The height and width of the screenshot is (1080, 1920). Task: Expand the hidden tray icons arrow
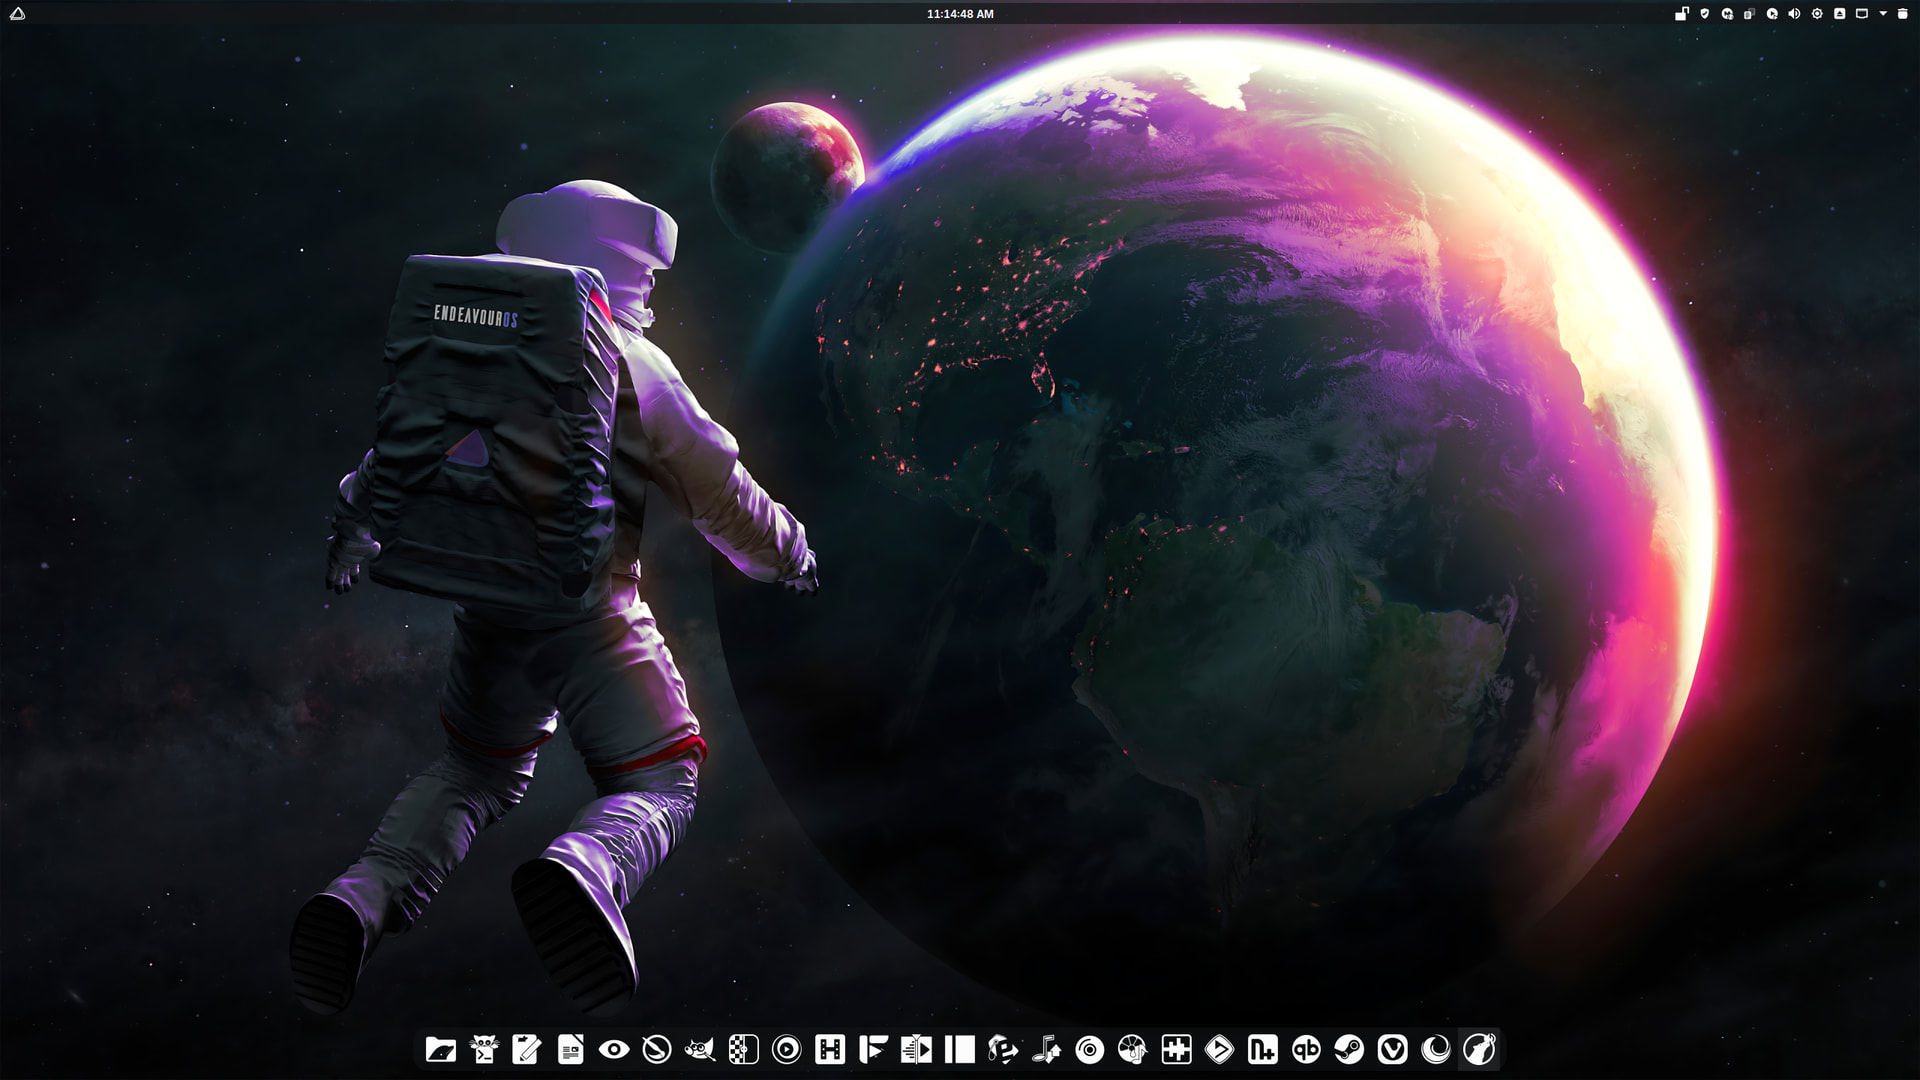click(1883, 14)
